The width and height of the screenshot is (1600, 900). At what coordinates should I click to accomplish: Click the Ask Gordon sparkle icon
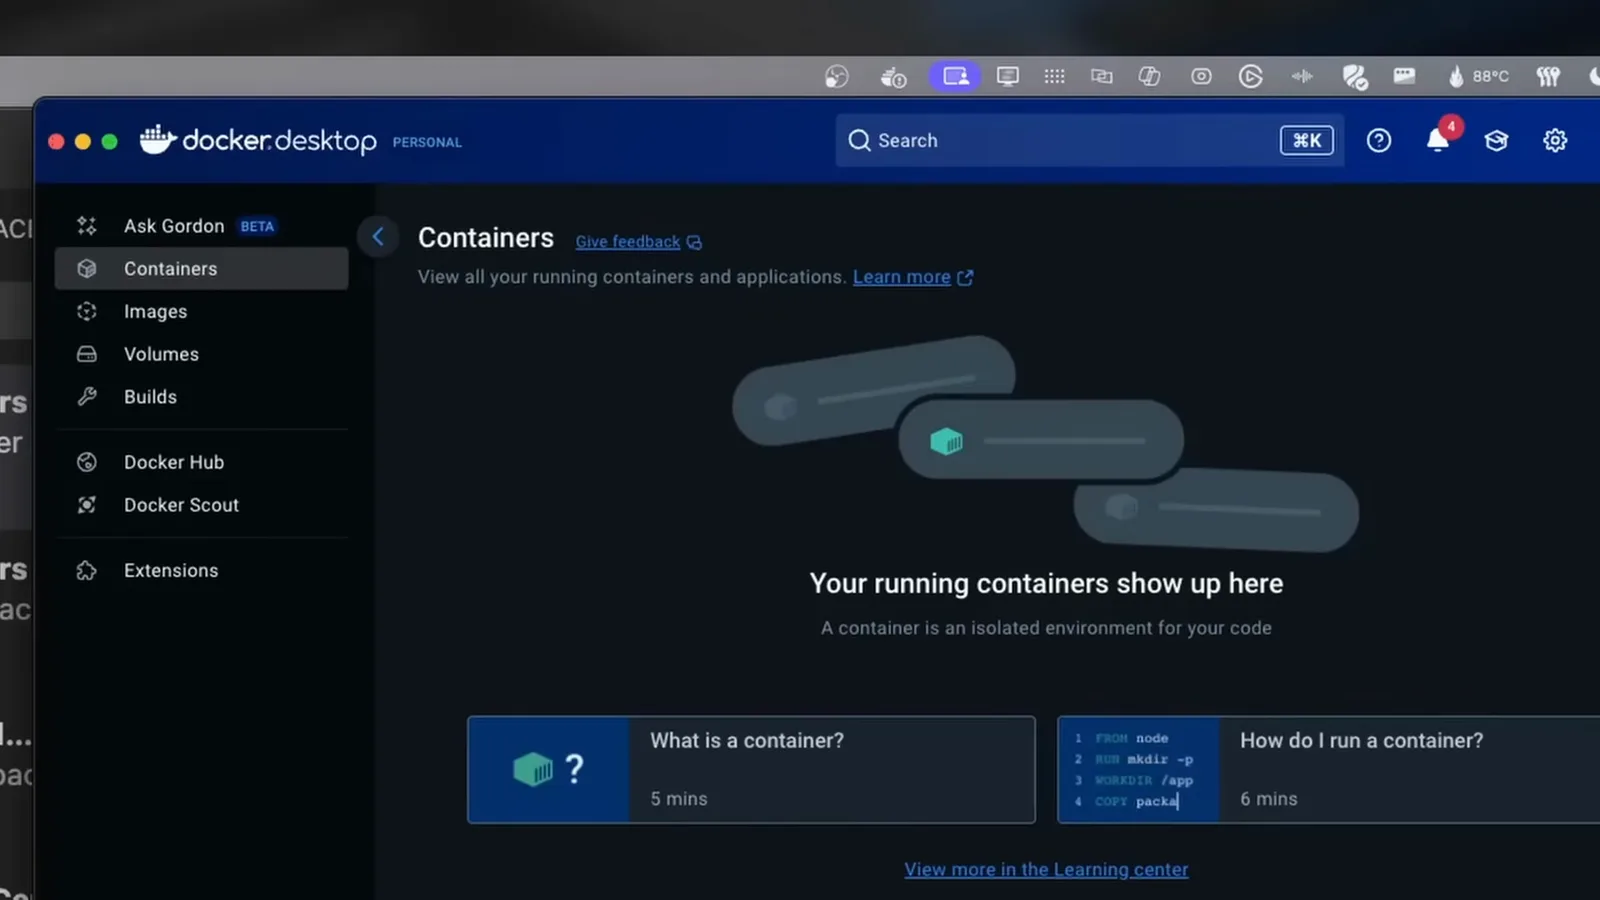coord(87,226)
